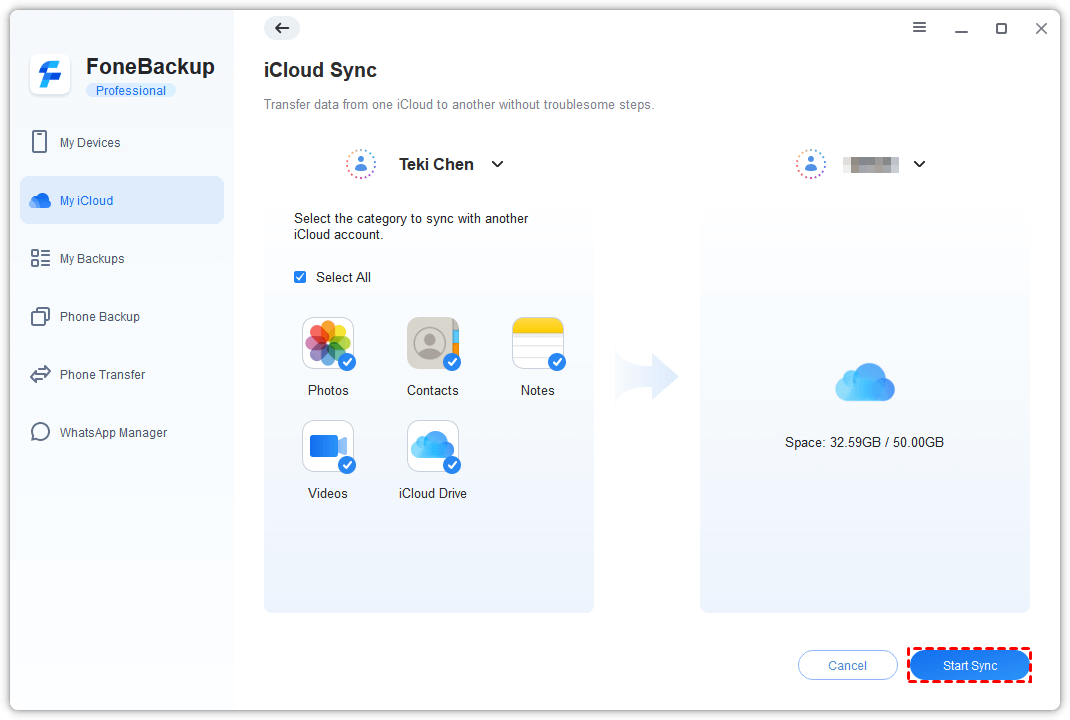This screenshot has height=720, width=1070.
Task: Click the iCloud Drive label text
Action: [433, 493]
